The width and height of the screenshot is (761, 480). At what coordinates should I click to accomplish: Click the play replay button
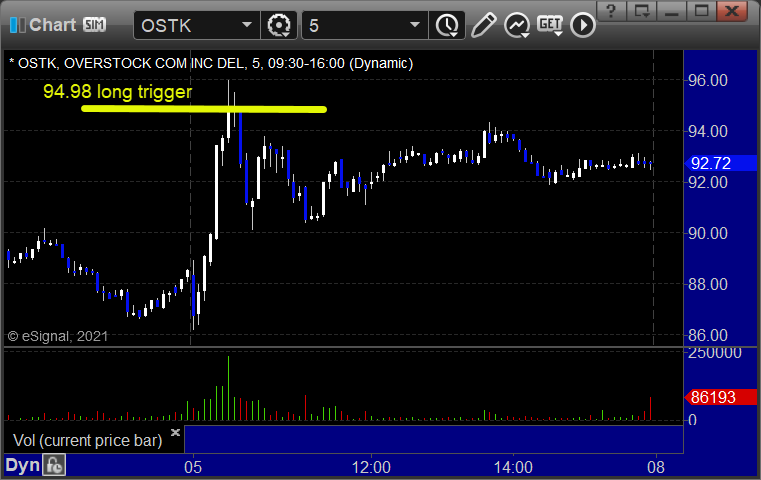point(582,25)
